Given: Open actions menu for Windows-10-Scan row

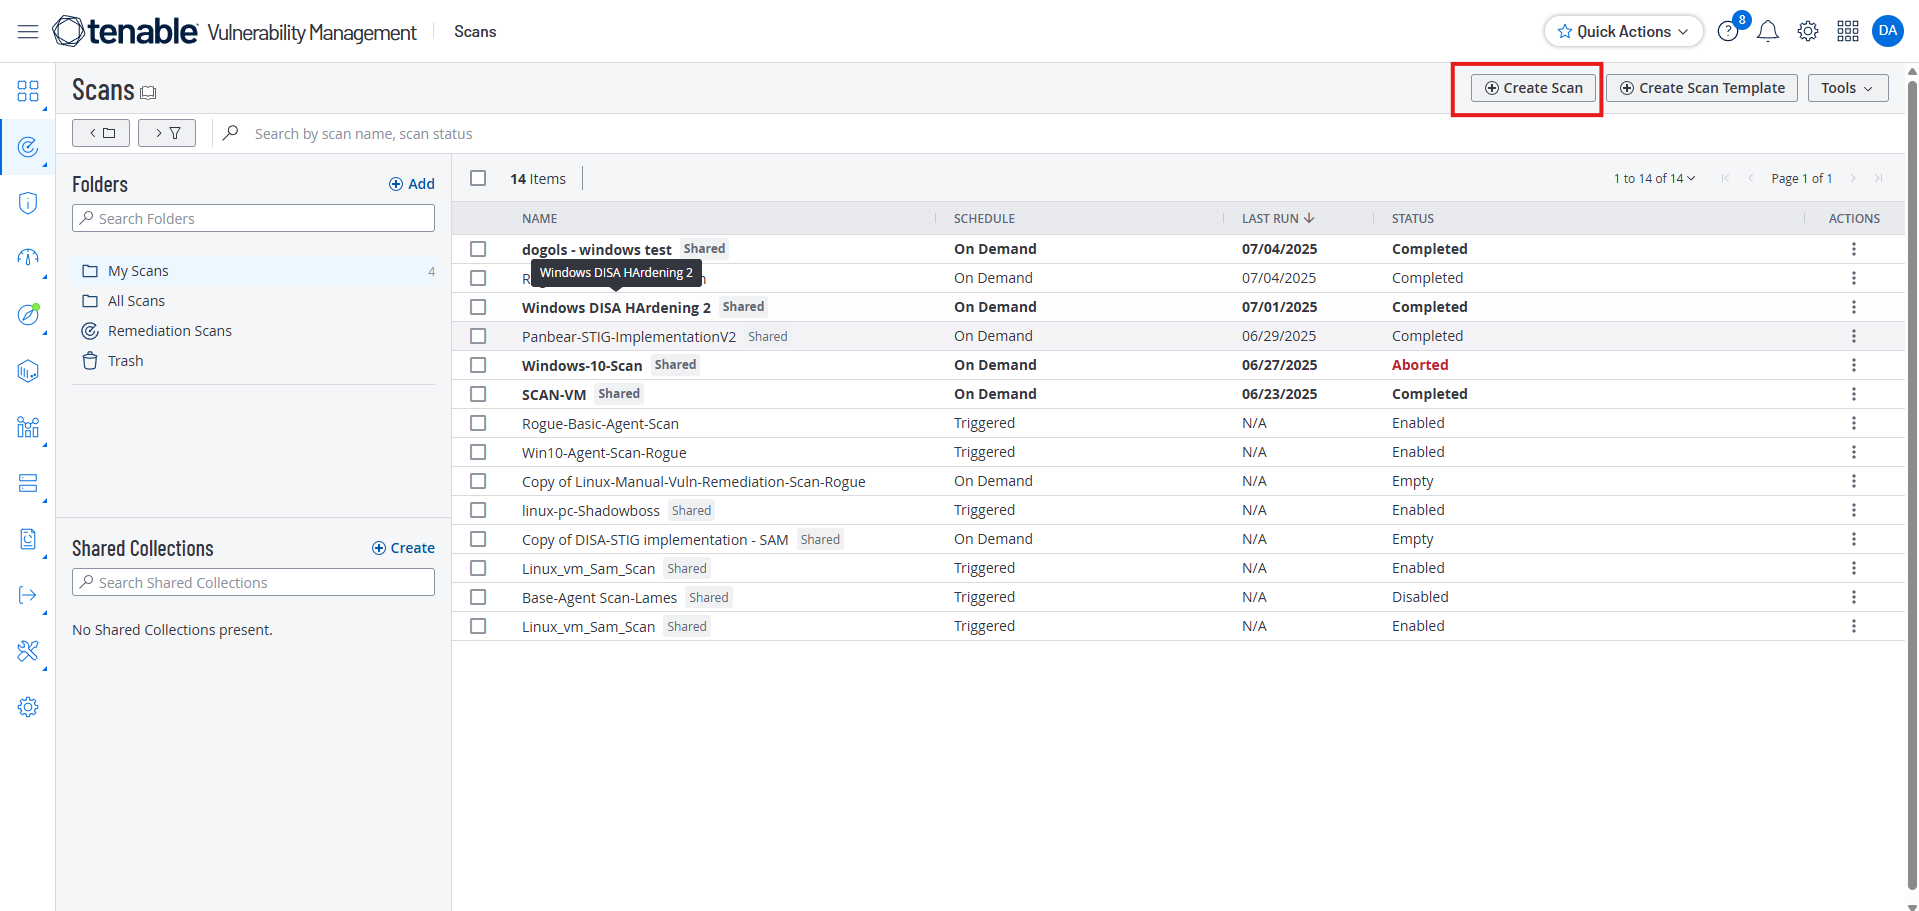Looking at the screenshot, I should pos(1853,365).
